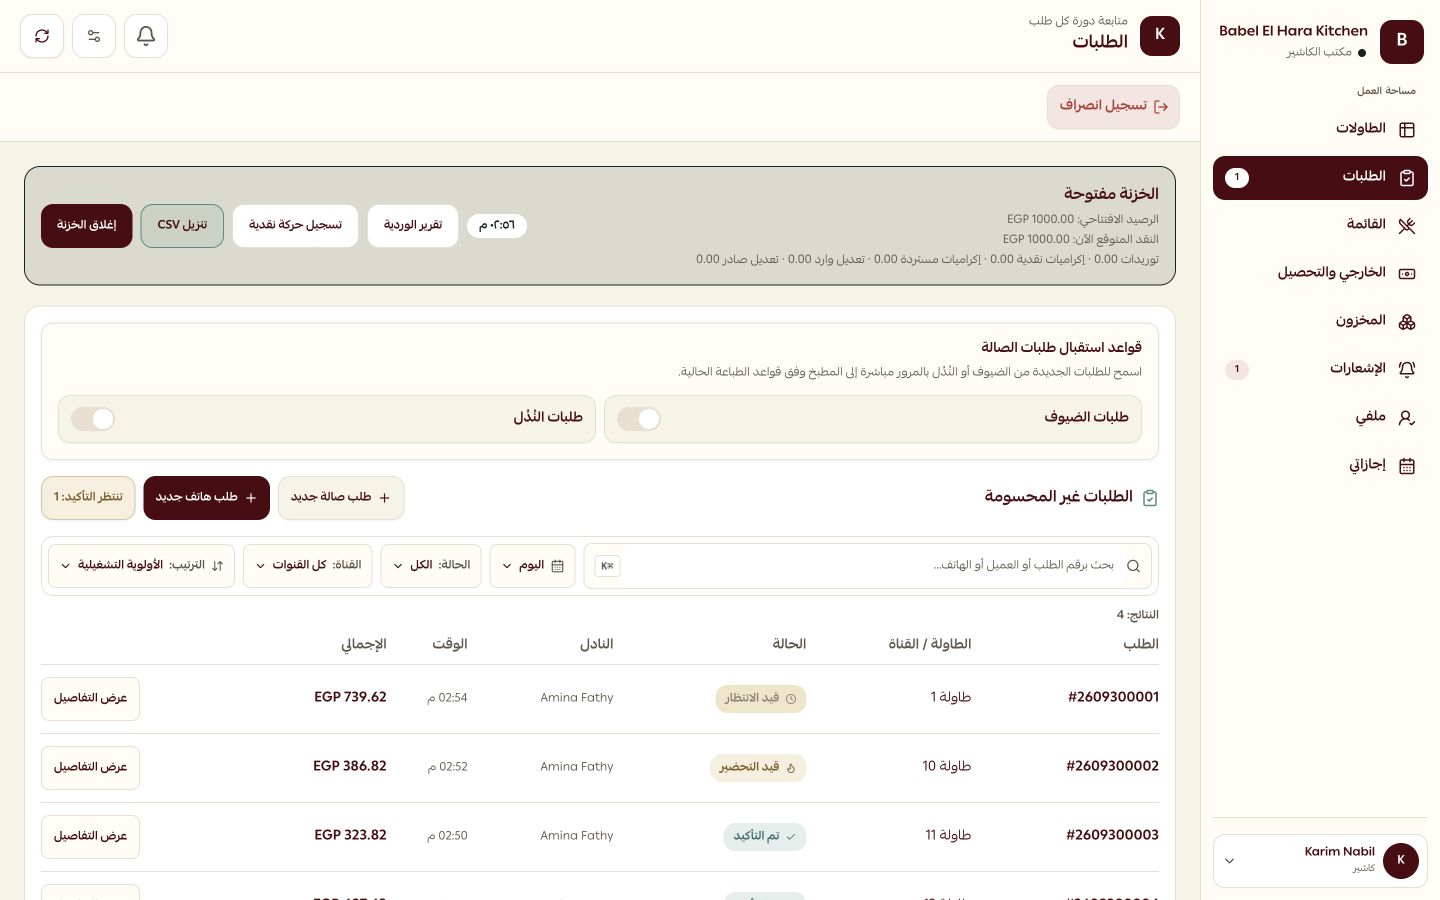Open الإشعارات in sidebar

click(x=1320, y=369)
